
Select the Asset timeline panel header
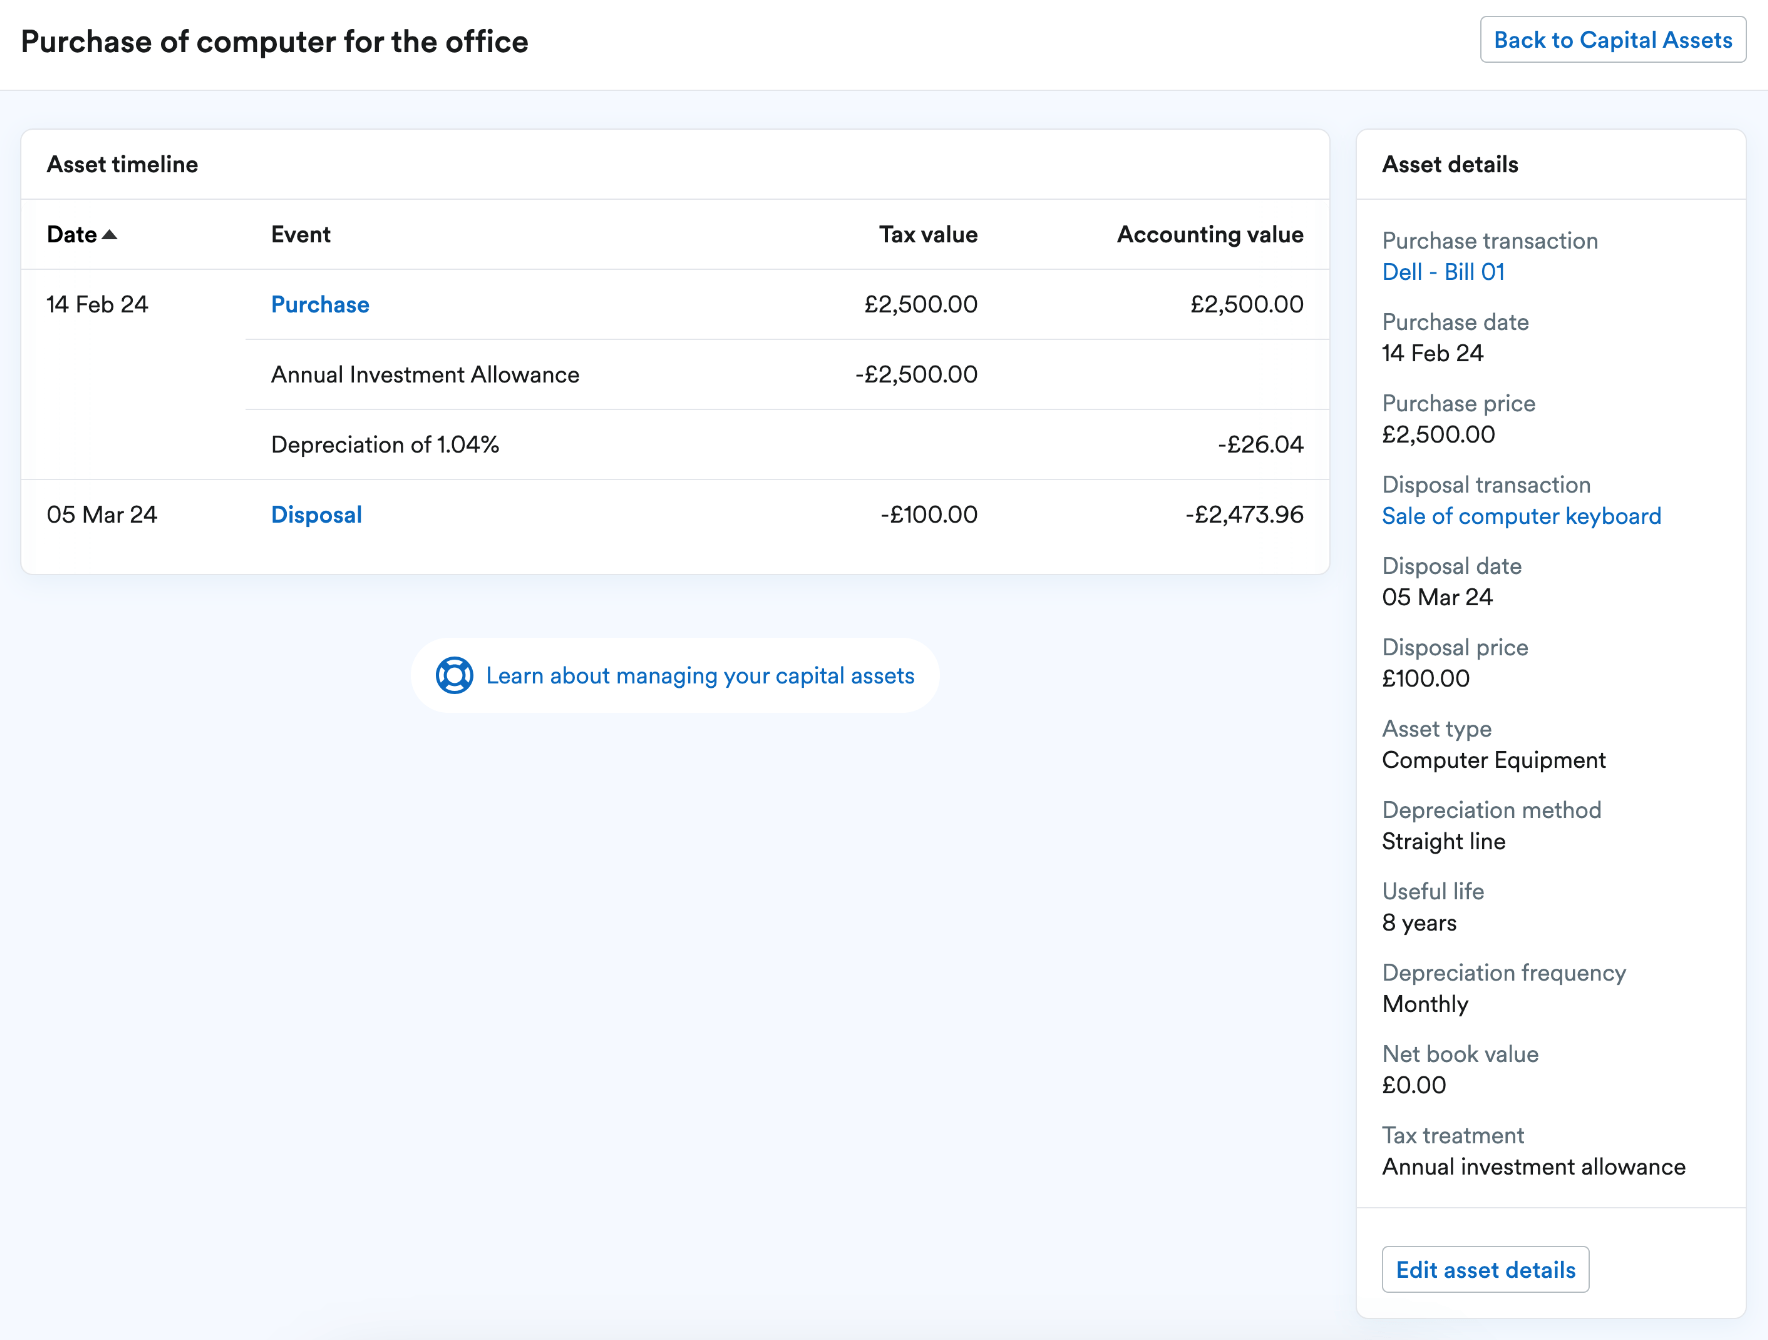[x=122, y=164]
